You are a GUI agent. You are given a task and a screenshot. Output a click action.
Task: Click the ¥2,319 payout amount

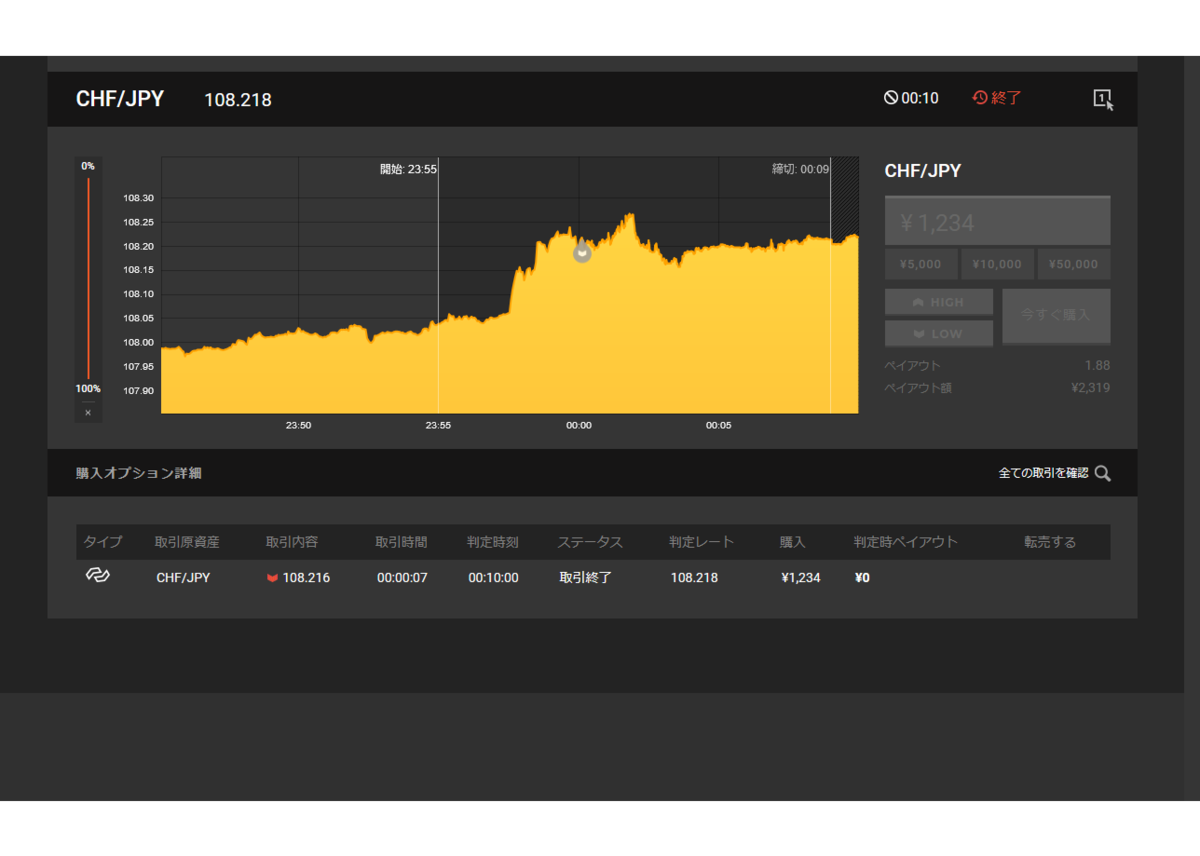click(x=1090, y=387)
